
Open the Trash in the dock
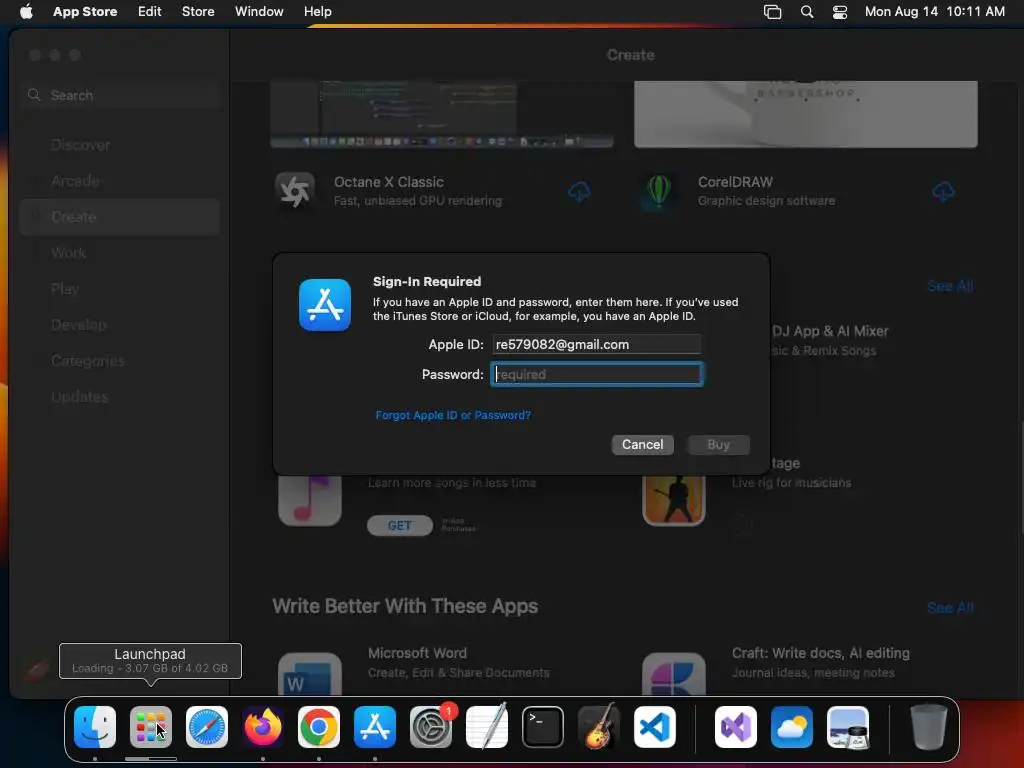pyautogui.click(x=929, y=727)
